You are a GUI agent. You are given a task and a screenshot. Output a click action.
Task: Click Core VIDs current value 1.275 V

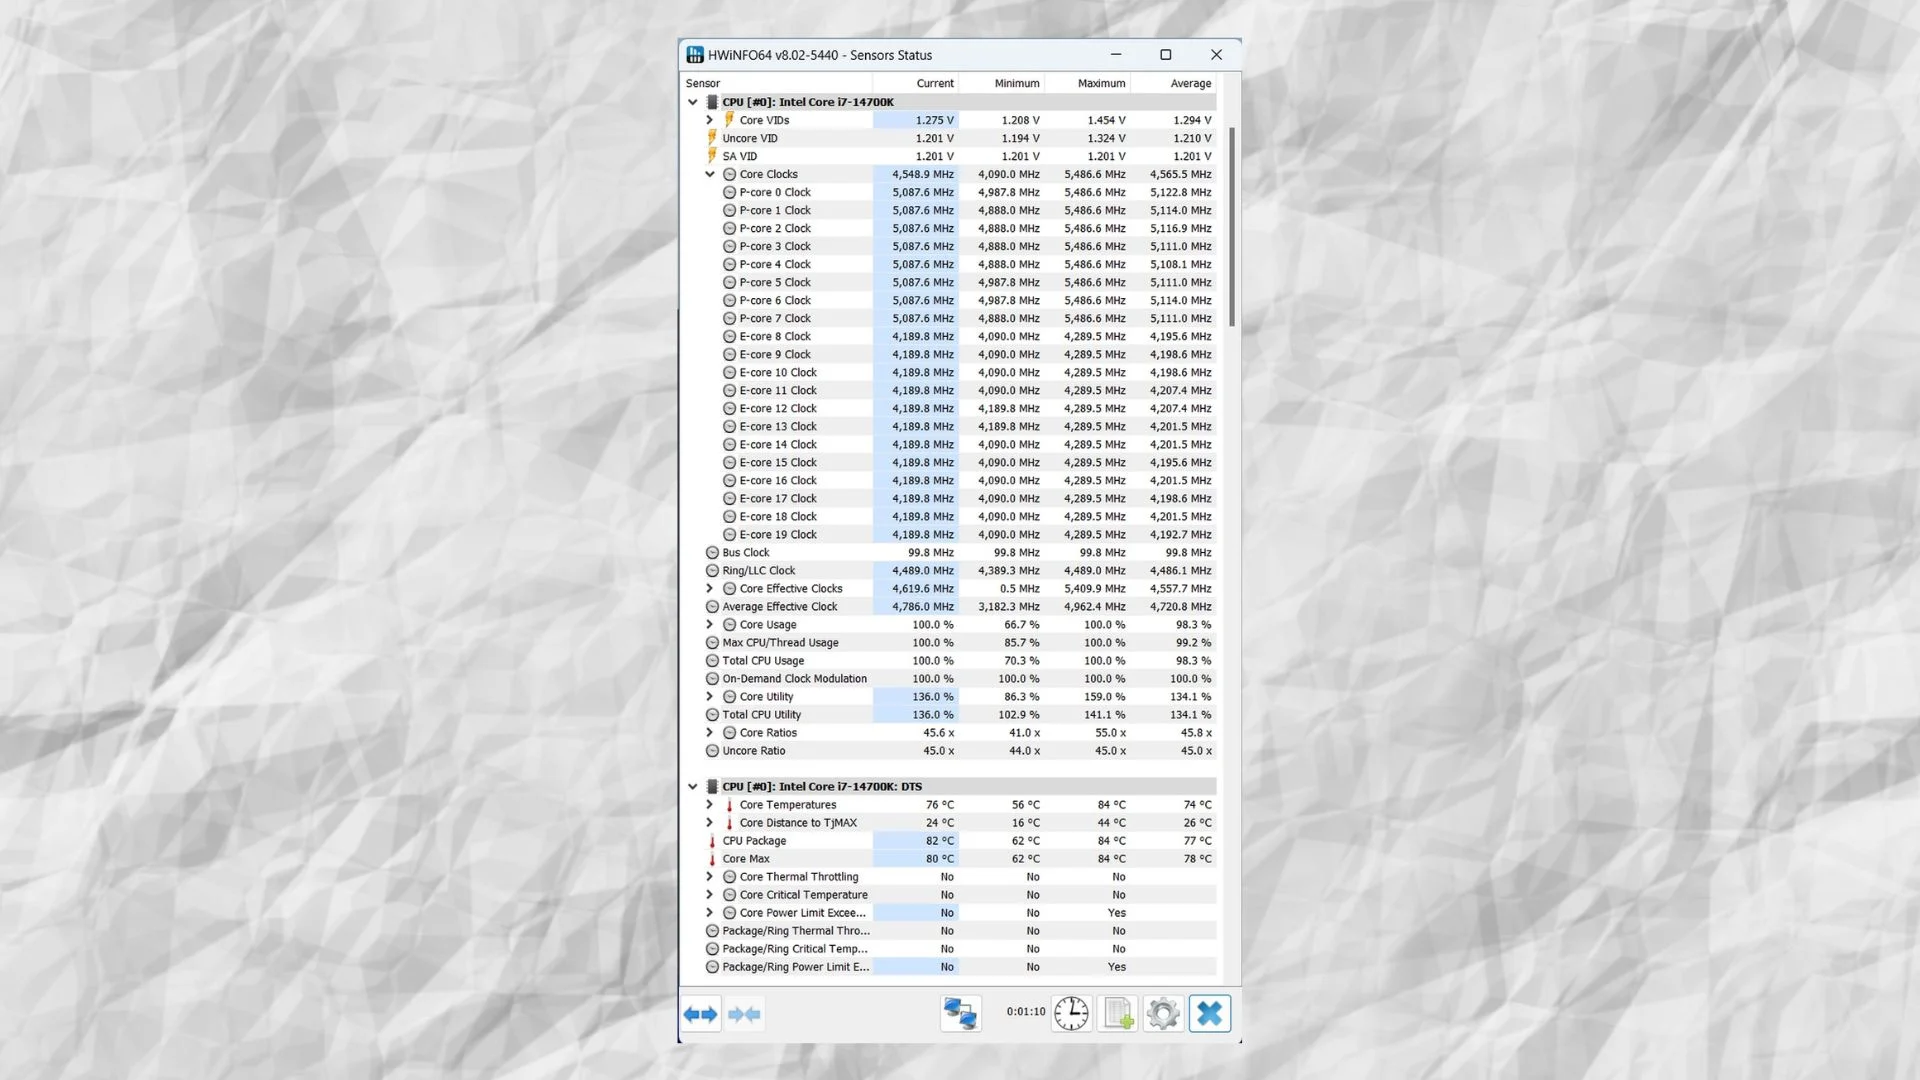934,120
